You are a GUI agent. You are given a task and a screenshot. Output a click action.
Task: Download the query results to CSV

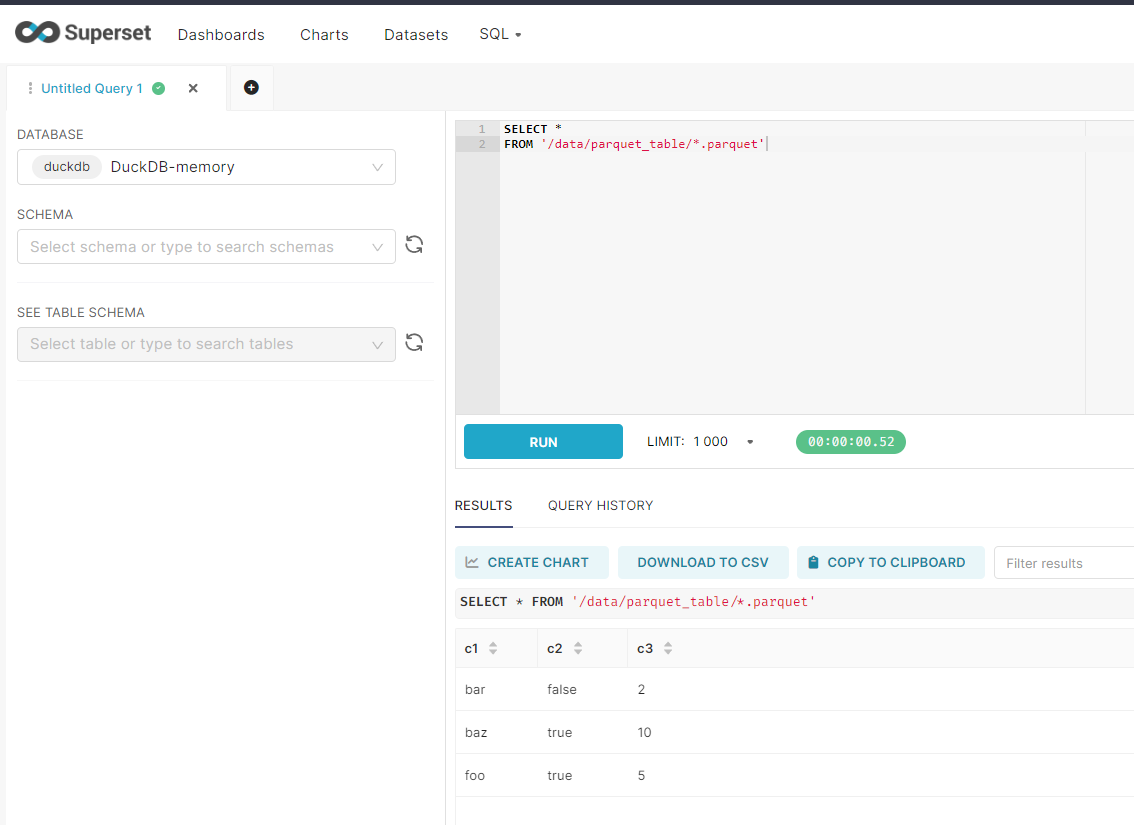[703, 562]
